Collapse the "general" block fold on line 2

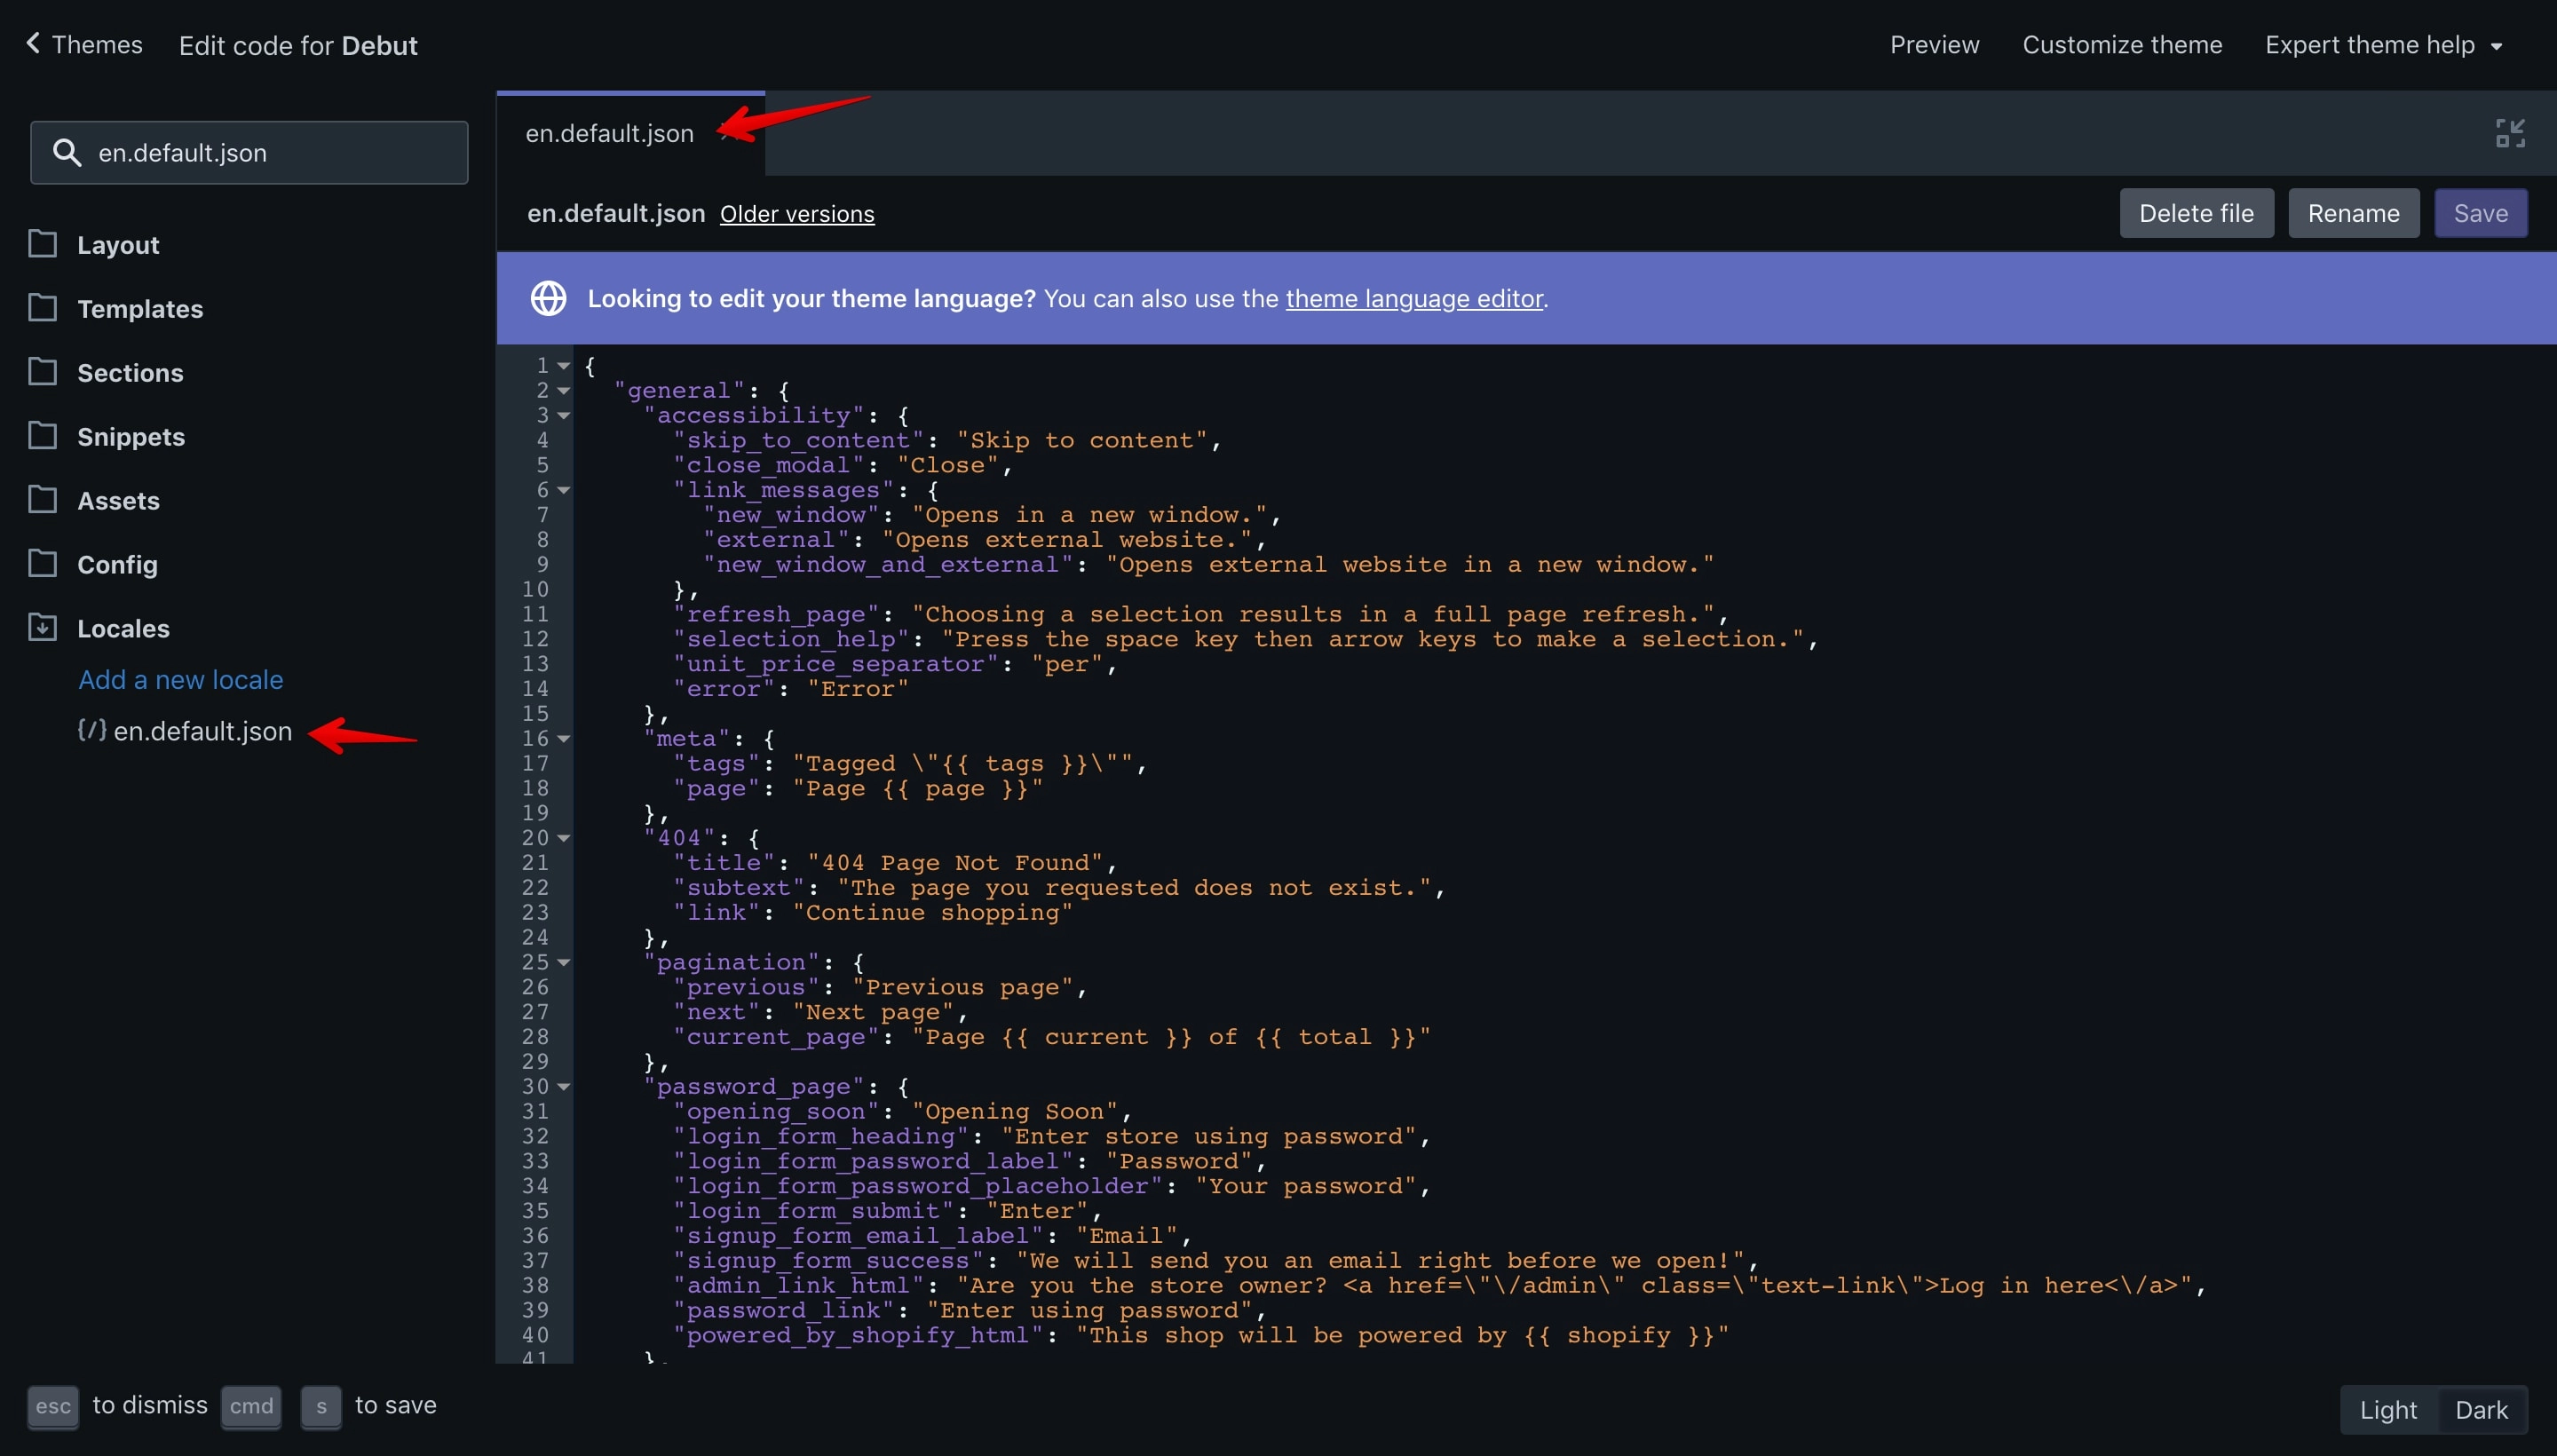coord(564,391)
